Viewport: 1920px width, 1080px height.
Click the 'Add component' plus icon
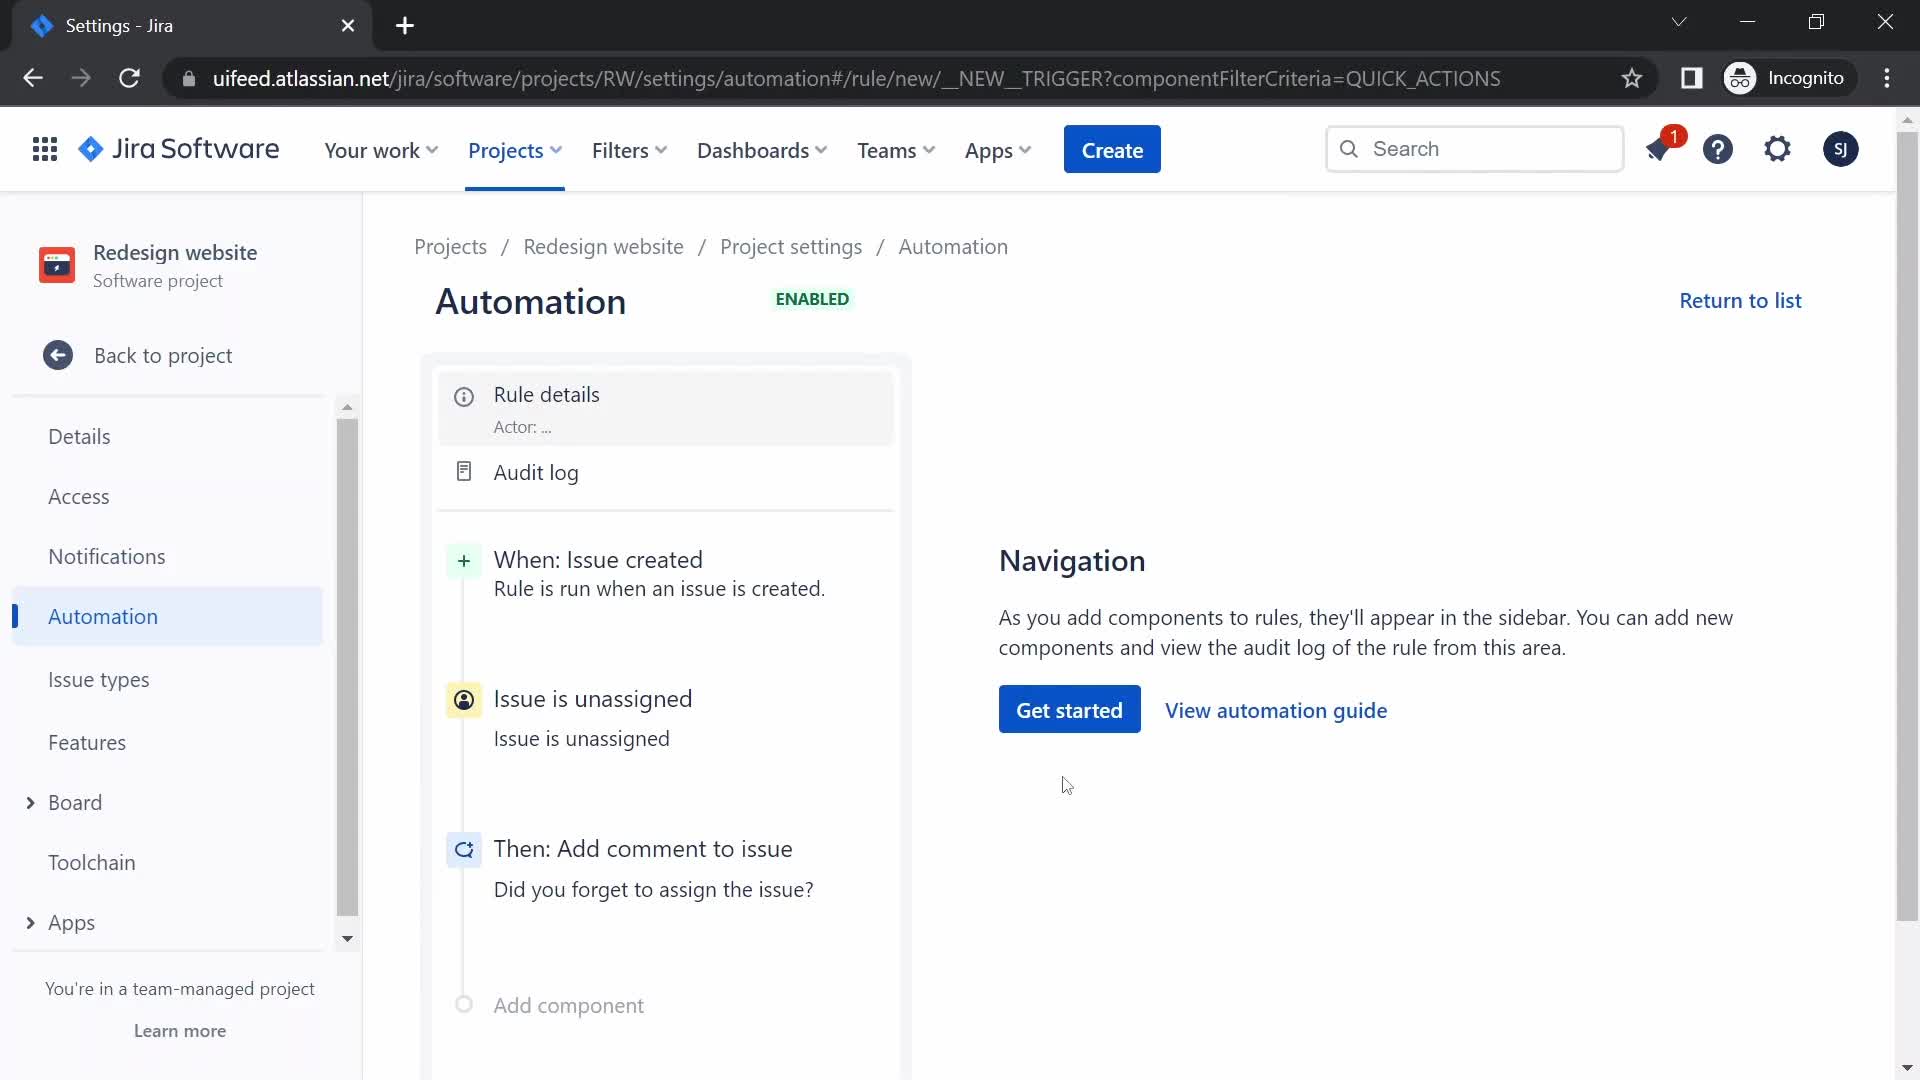[x=463, y=1006]
